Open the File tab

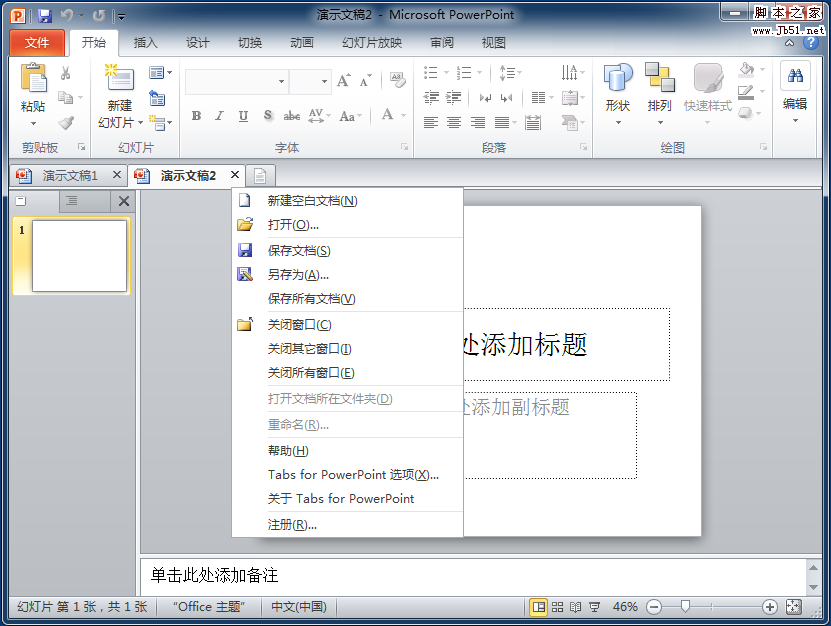37,43
